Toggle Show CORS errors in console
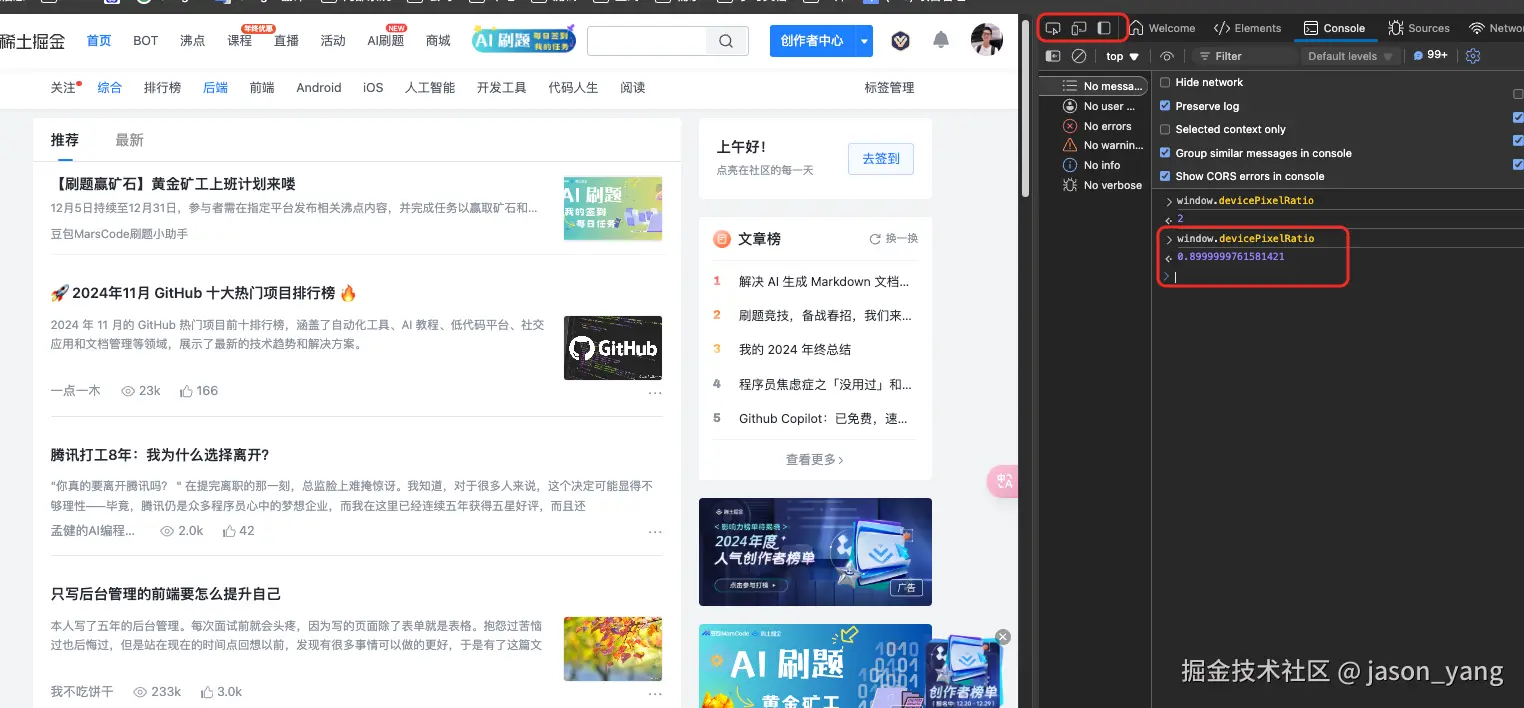Screen dimensions: 1524x708 (1165, 176)
